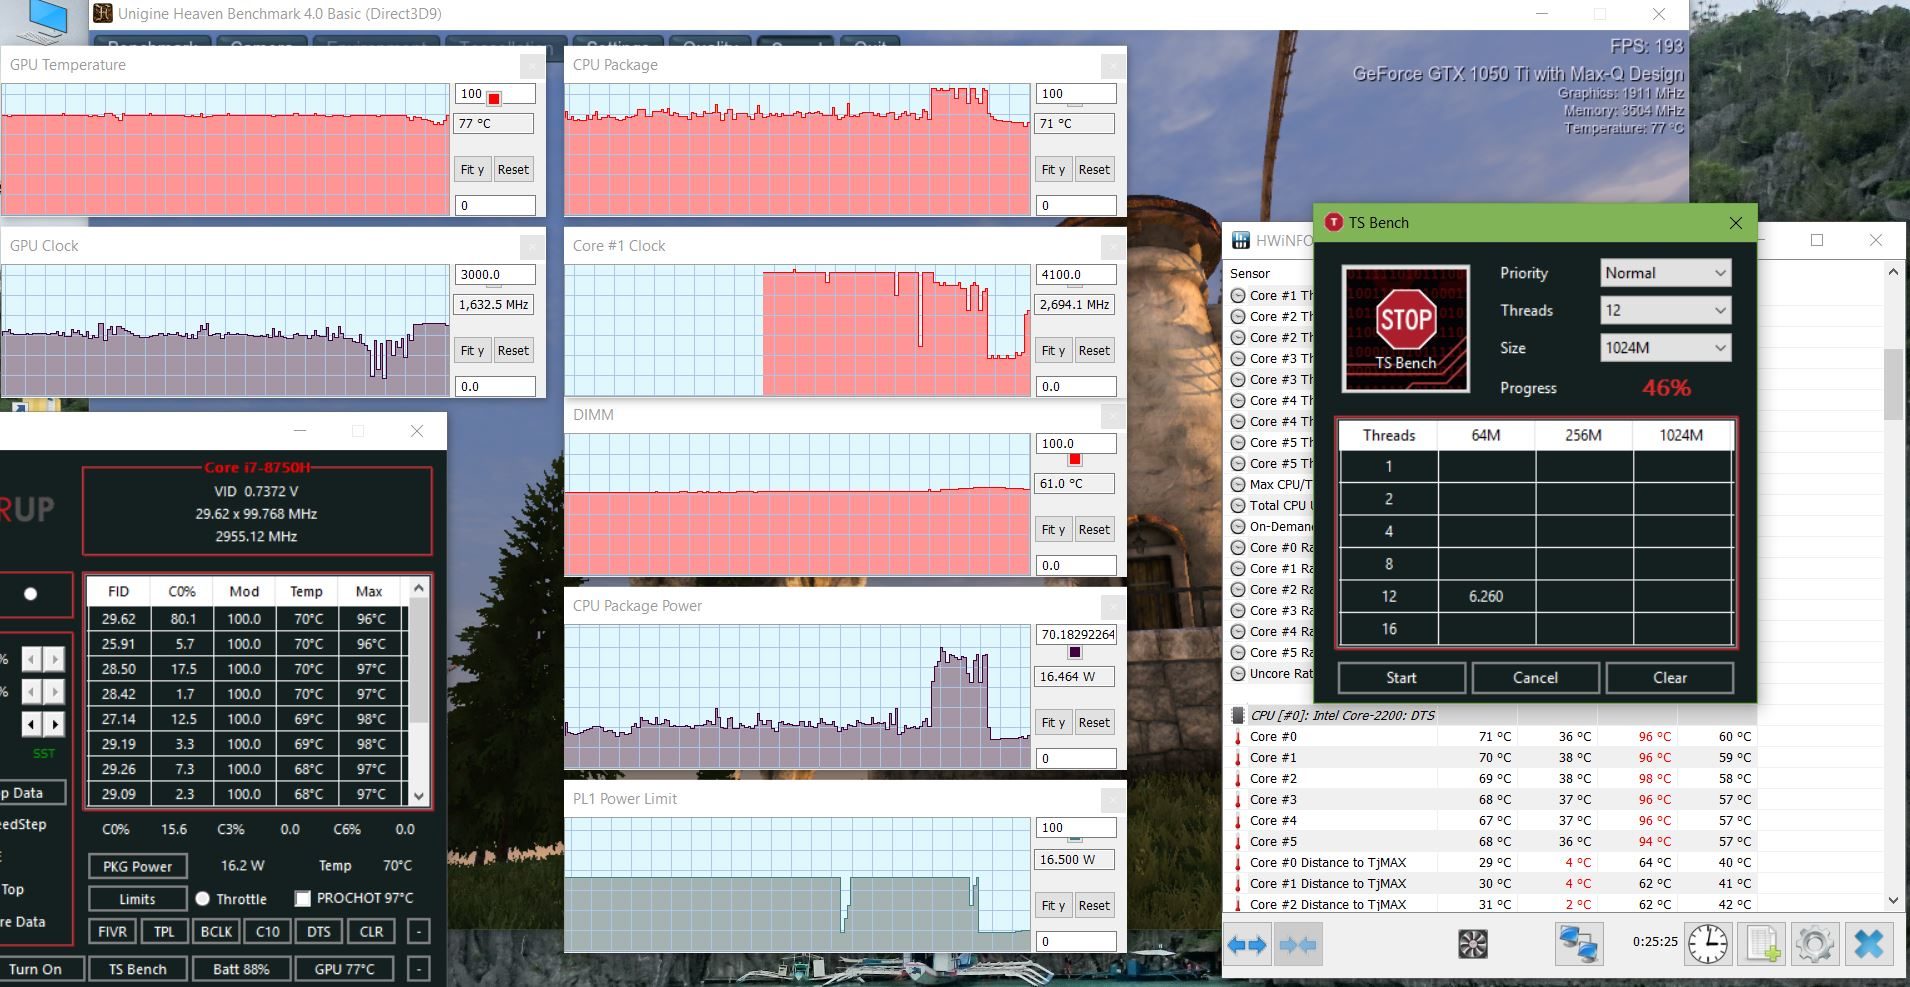Screen dimensions: 1910x987
Task: Click the PKG Power button
Action: tap(137, 866)
